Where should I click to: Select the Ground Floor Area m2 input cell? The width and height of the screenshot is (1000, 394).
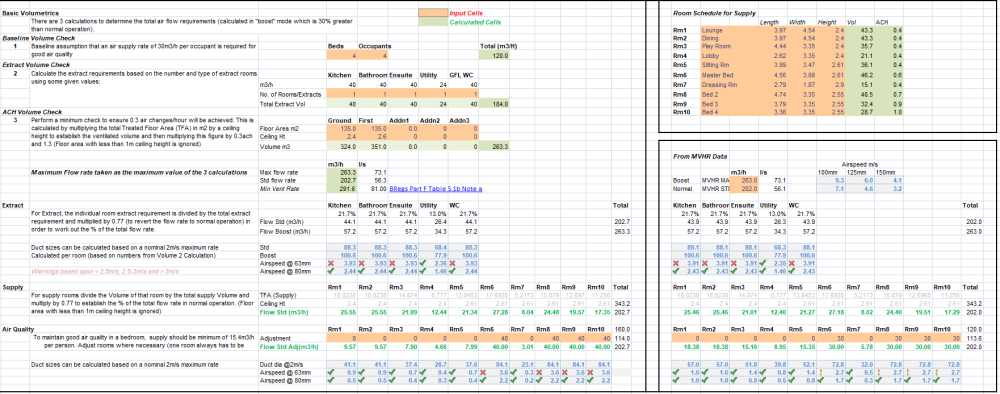coord(341,128)
